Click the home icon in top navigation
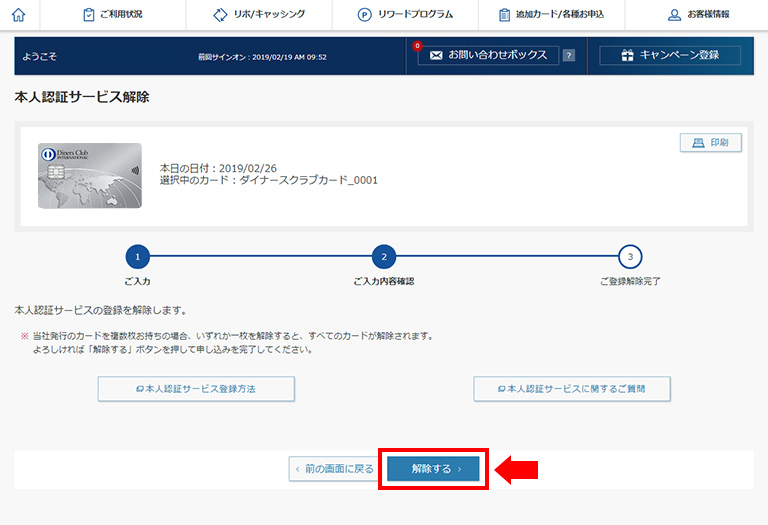 point(19,15)
